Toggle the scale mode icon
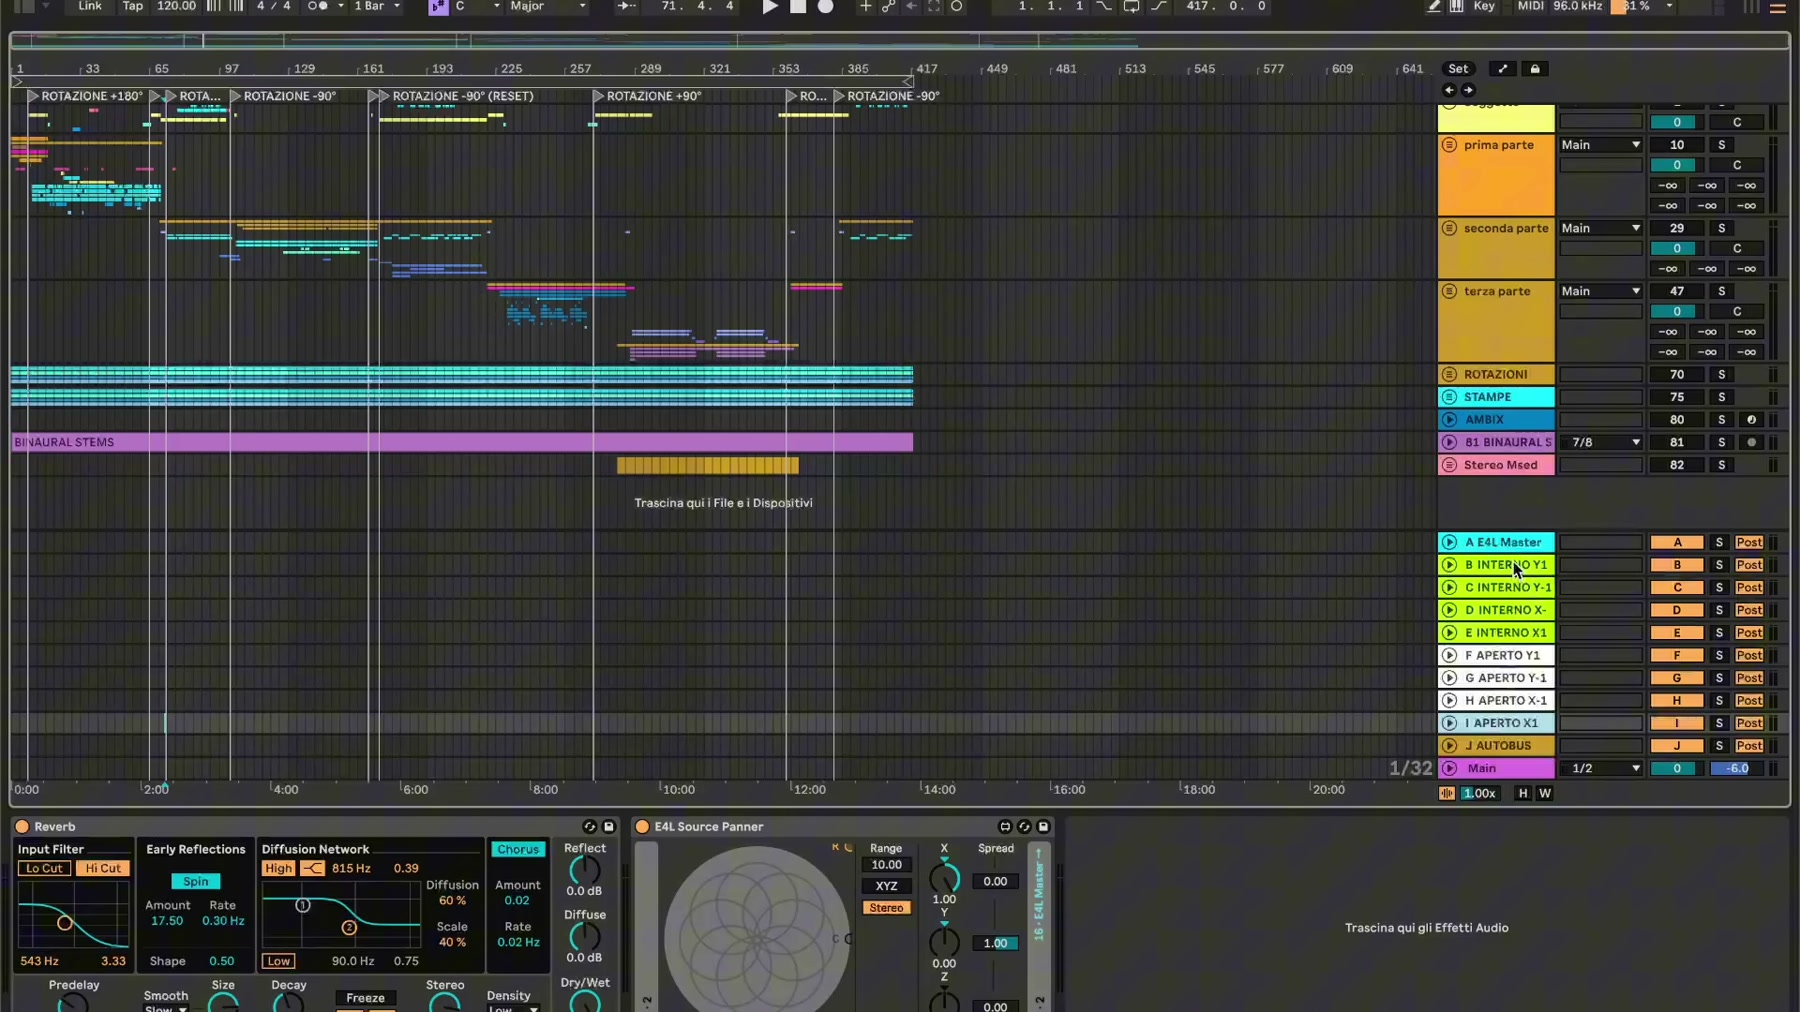1800x1012 pixels. coord(438,7)
